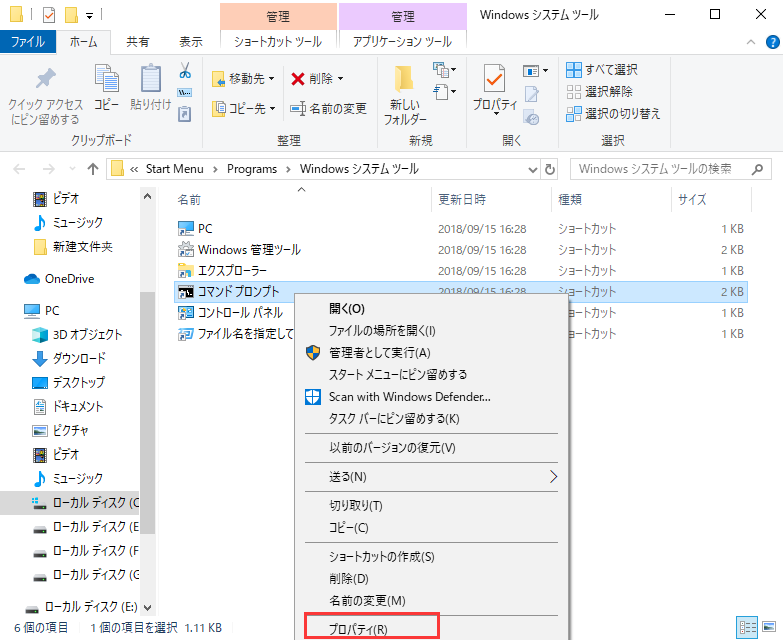Image resolution: width=783 pixels, height=640 pixels.
Task: Click Back navigation arrow
Action: click(19, 169)
